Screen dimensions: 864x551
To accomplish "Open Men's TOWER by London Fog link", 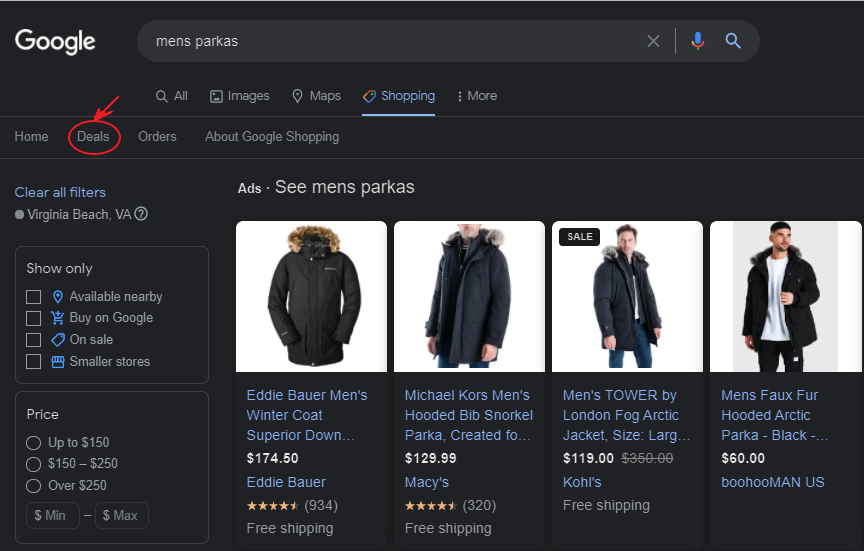I will pos(627,415).
